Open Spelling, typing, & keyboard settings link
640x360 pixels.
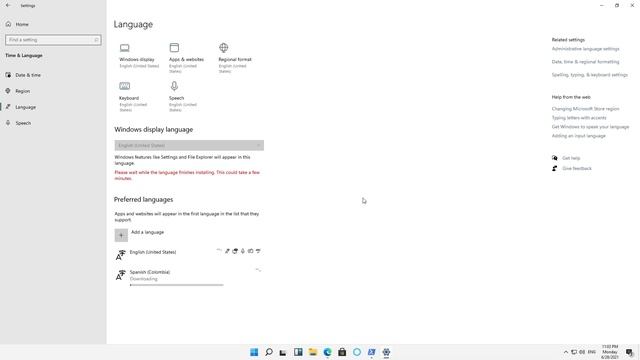coord(590,75)
